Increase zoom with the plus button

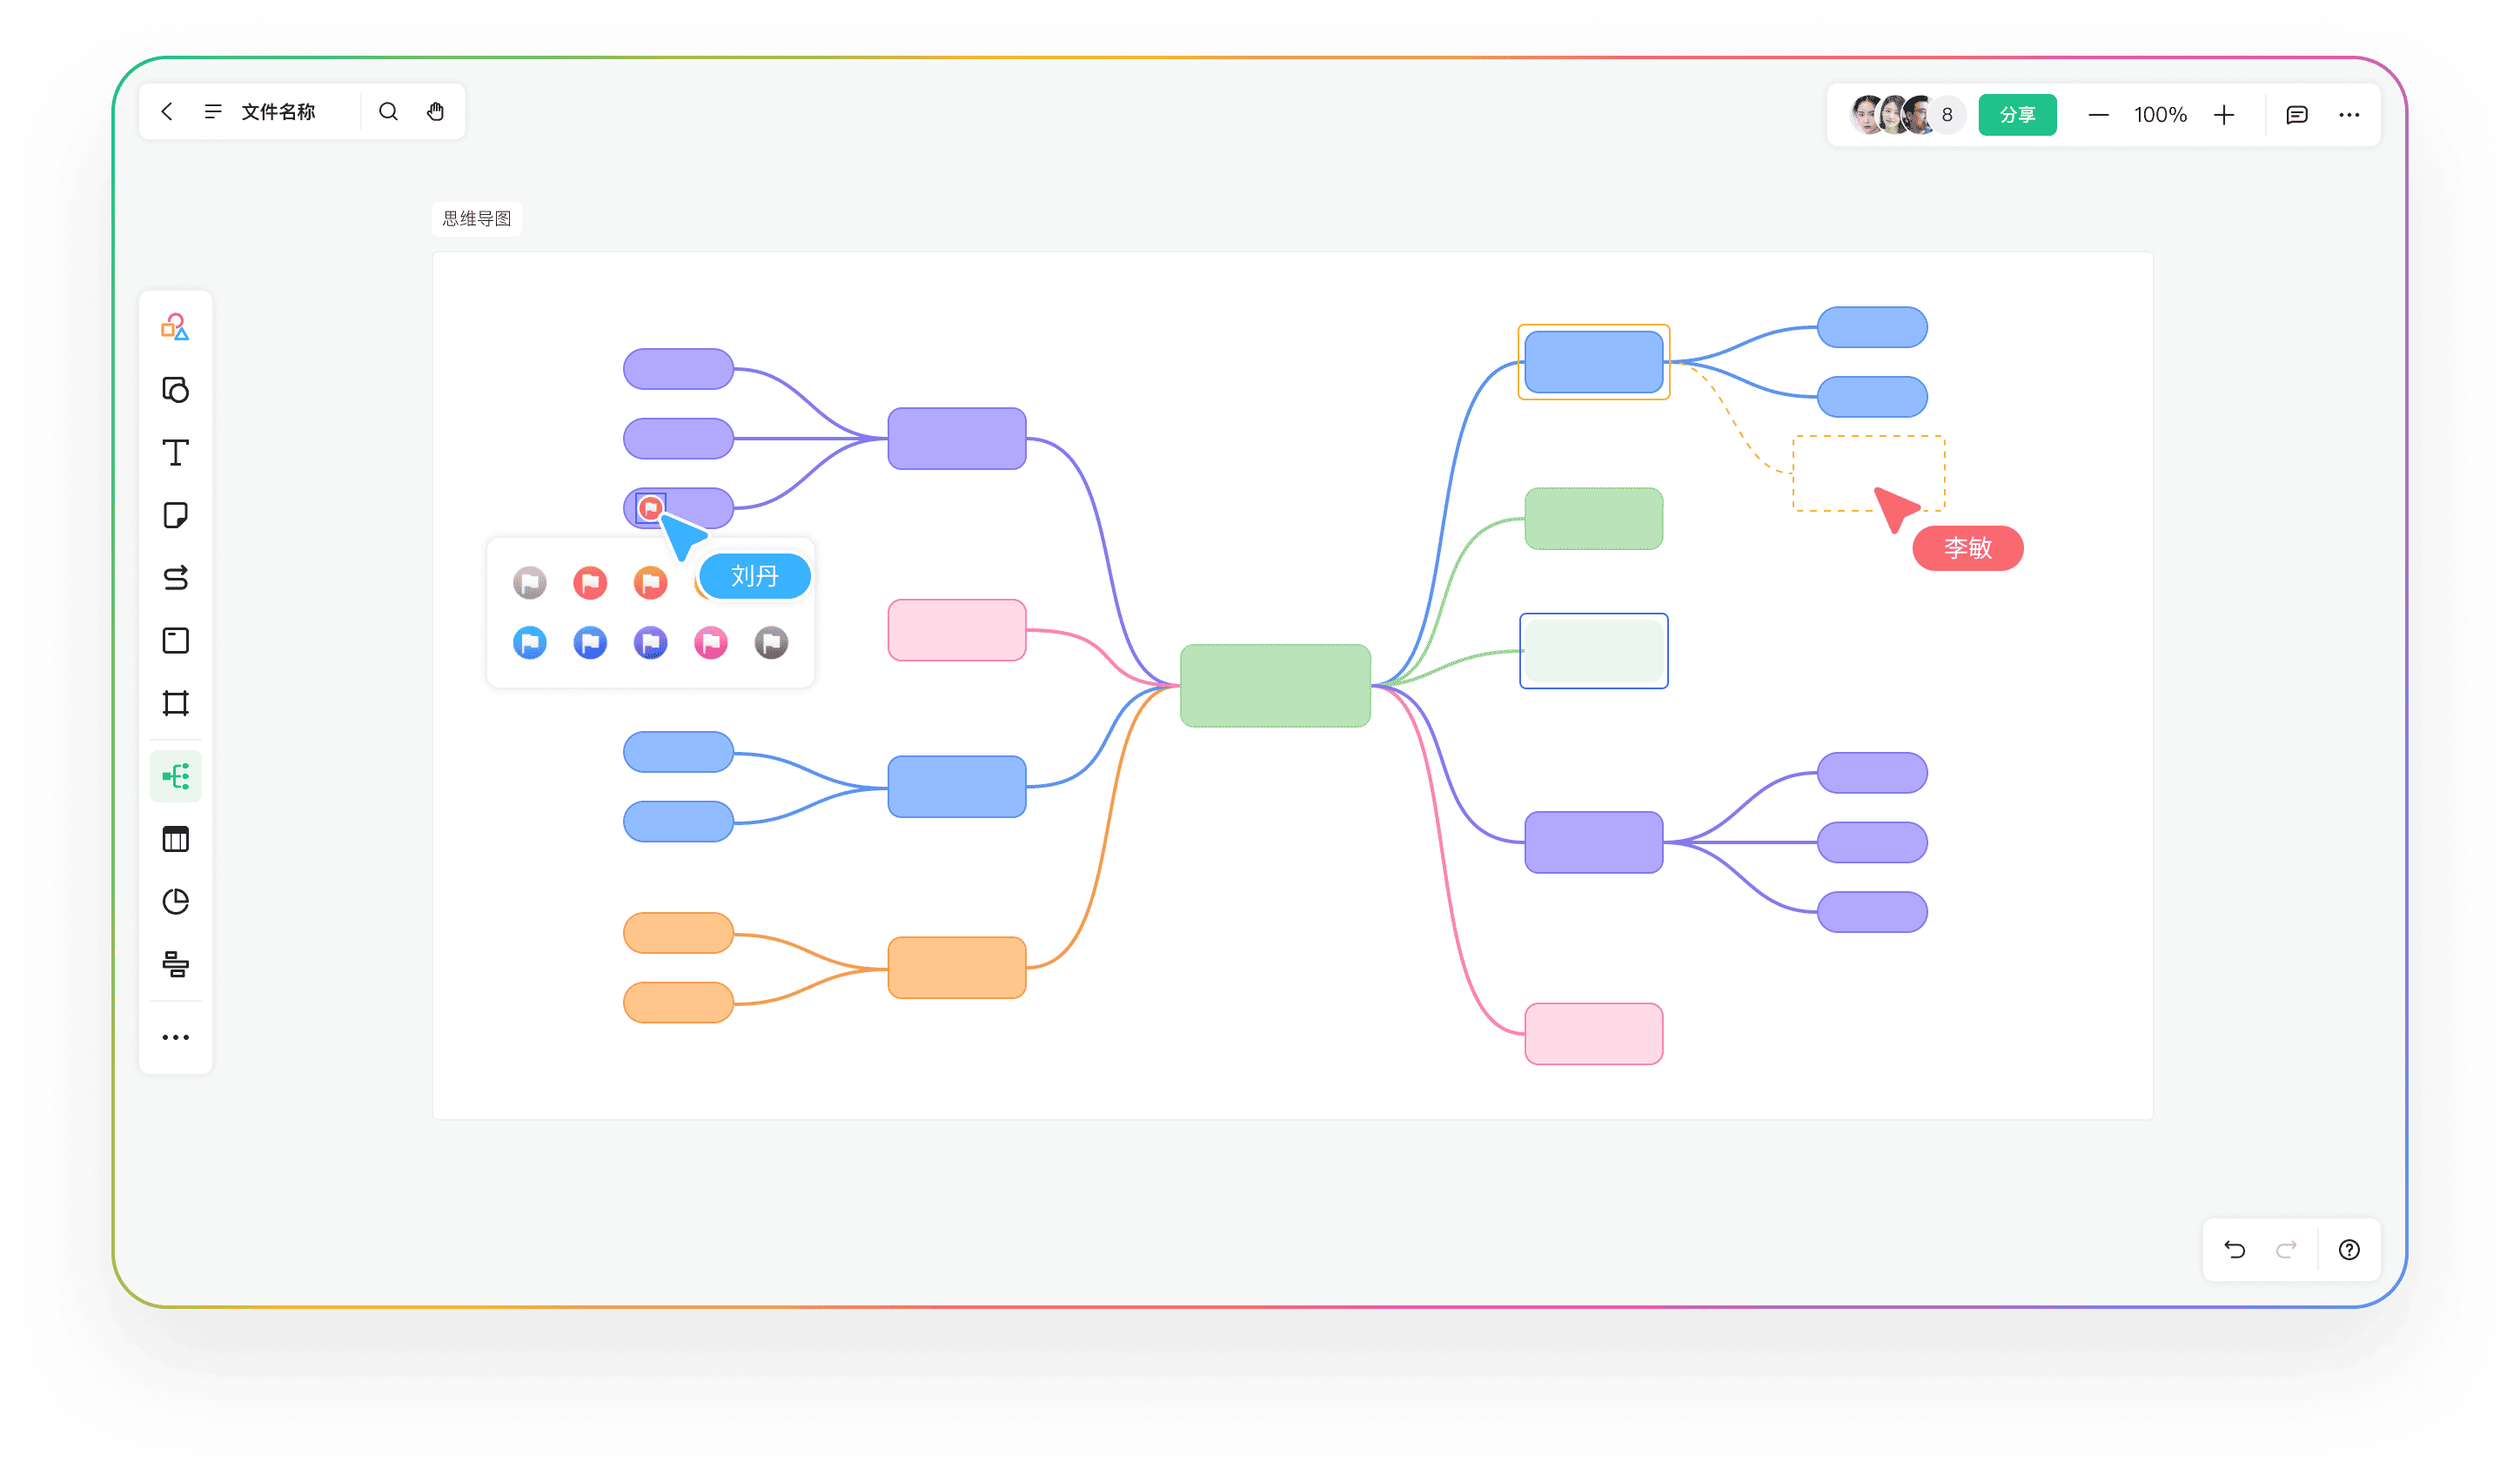tap(2223, 115)
